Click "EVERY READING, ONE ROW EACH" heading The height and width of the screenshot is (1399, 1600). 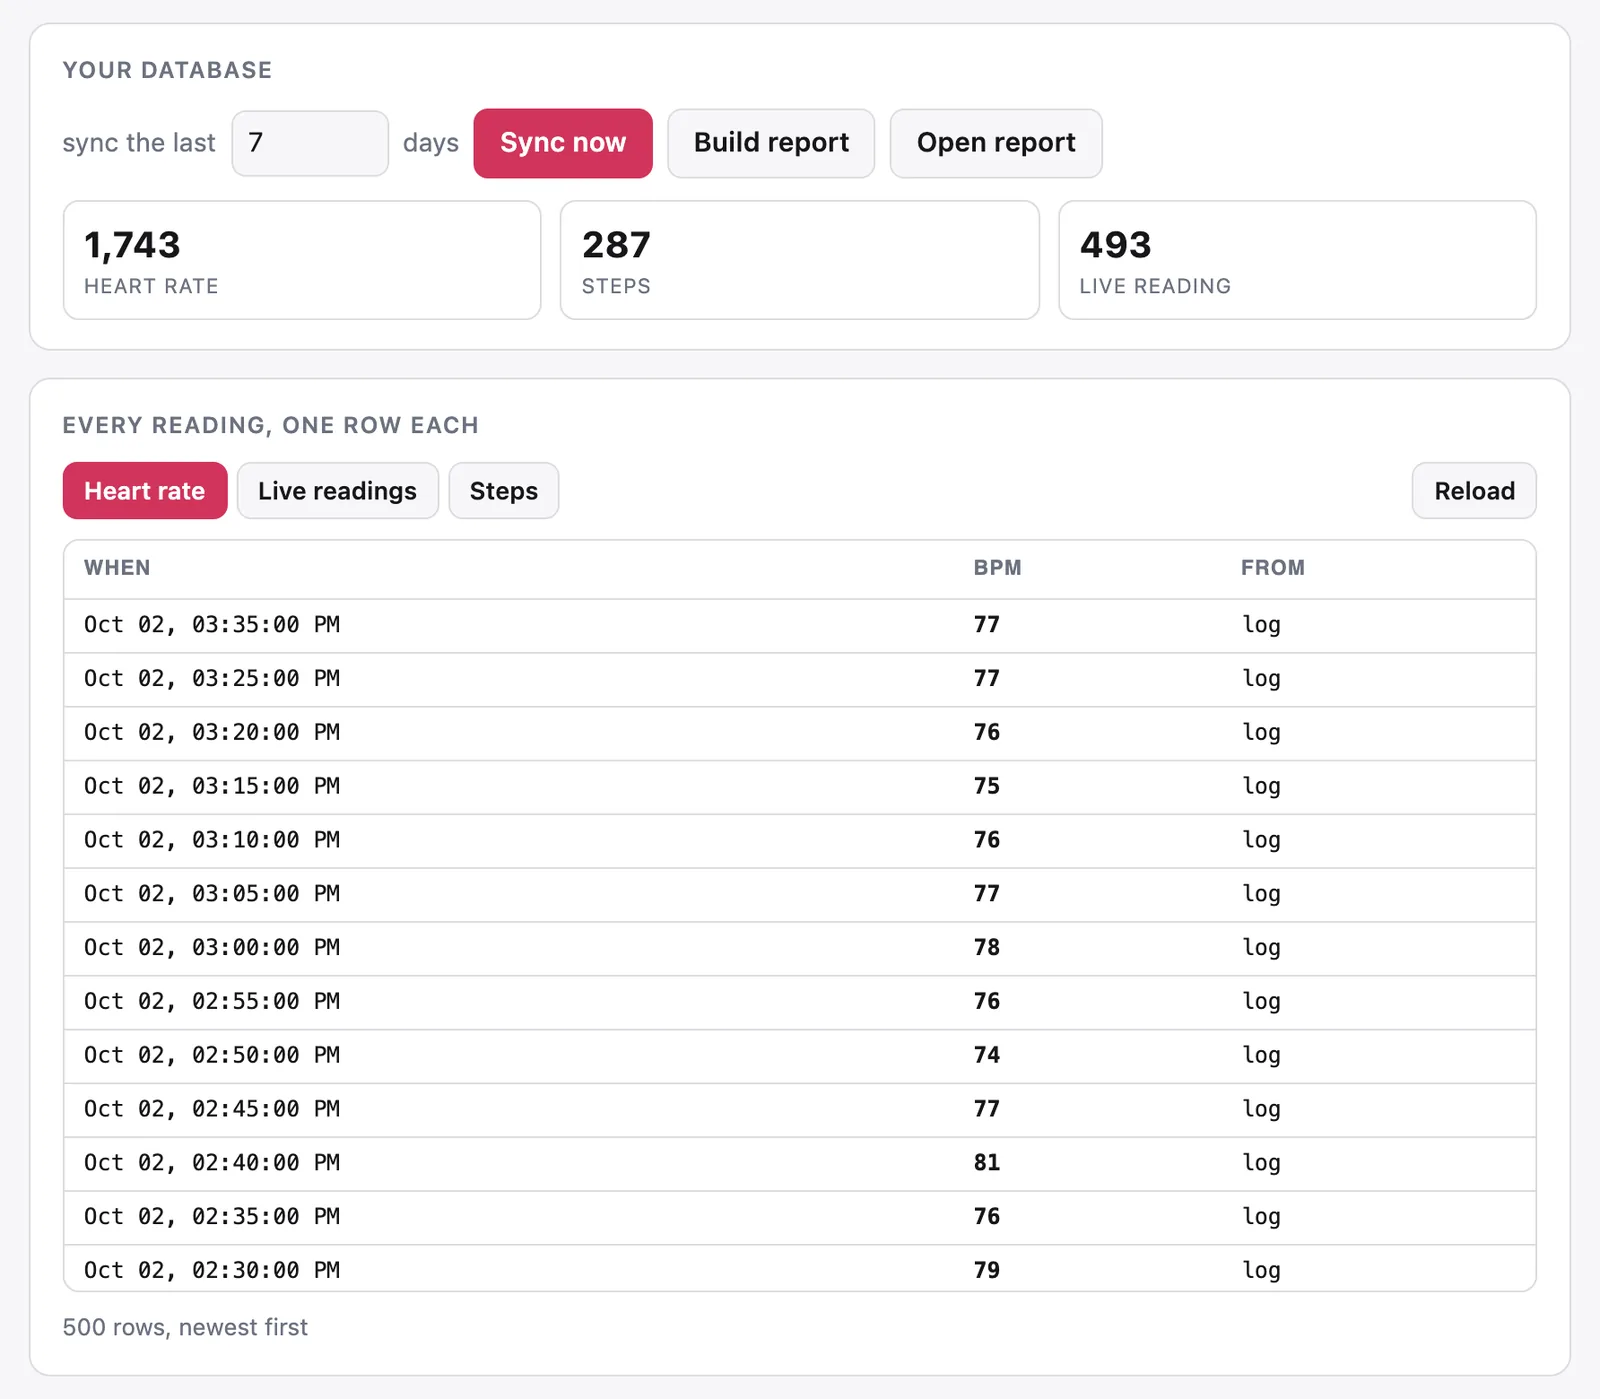click(270, 425)
